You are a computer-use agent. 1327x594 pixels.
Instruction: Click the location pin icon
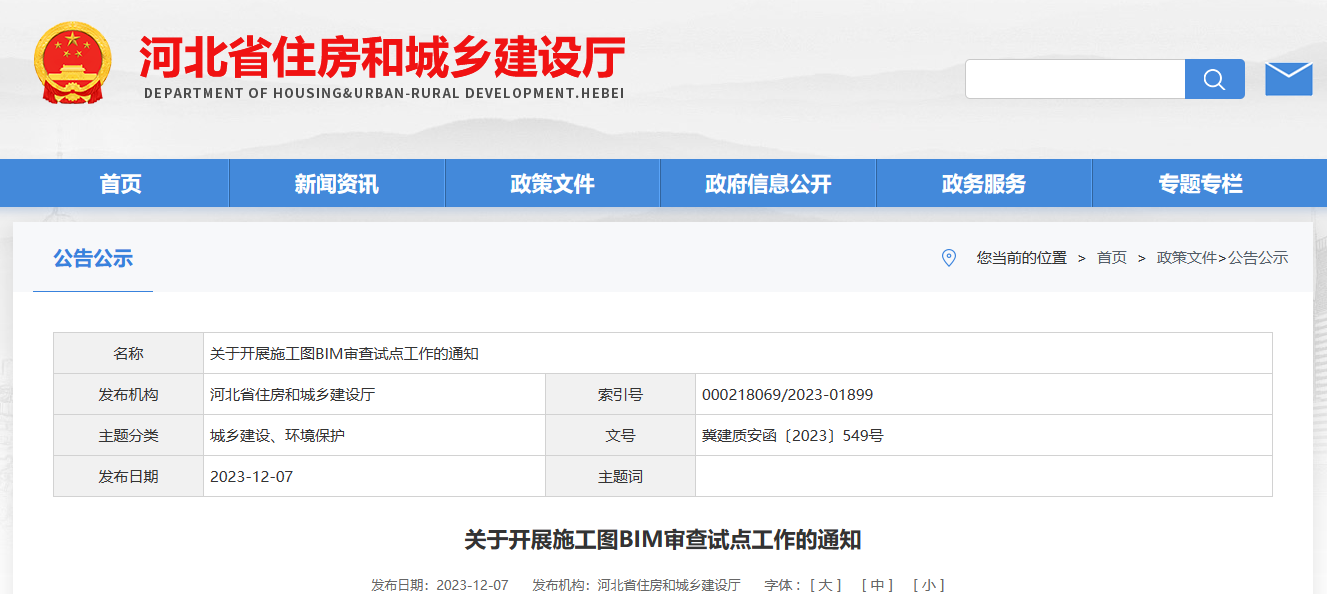pyautogui.click(x=949, y=258)
